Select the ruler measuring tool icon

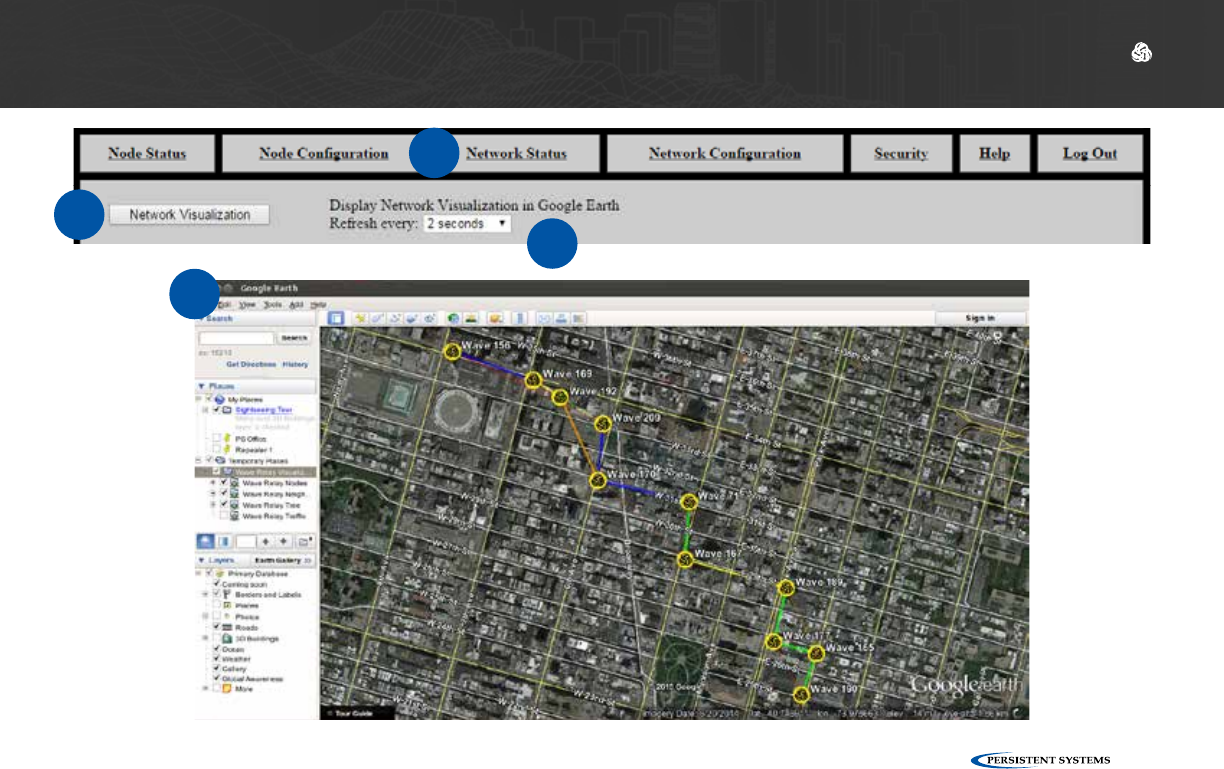click(x=519, y=318)
